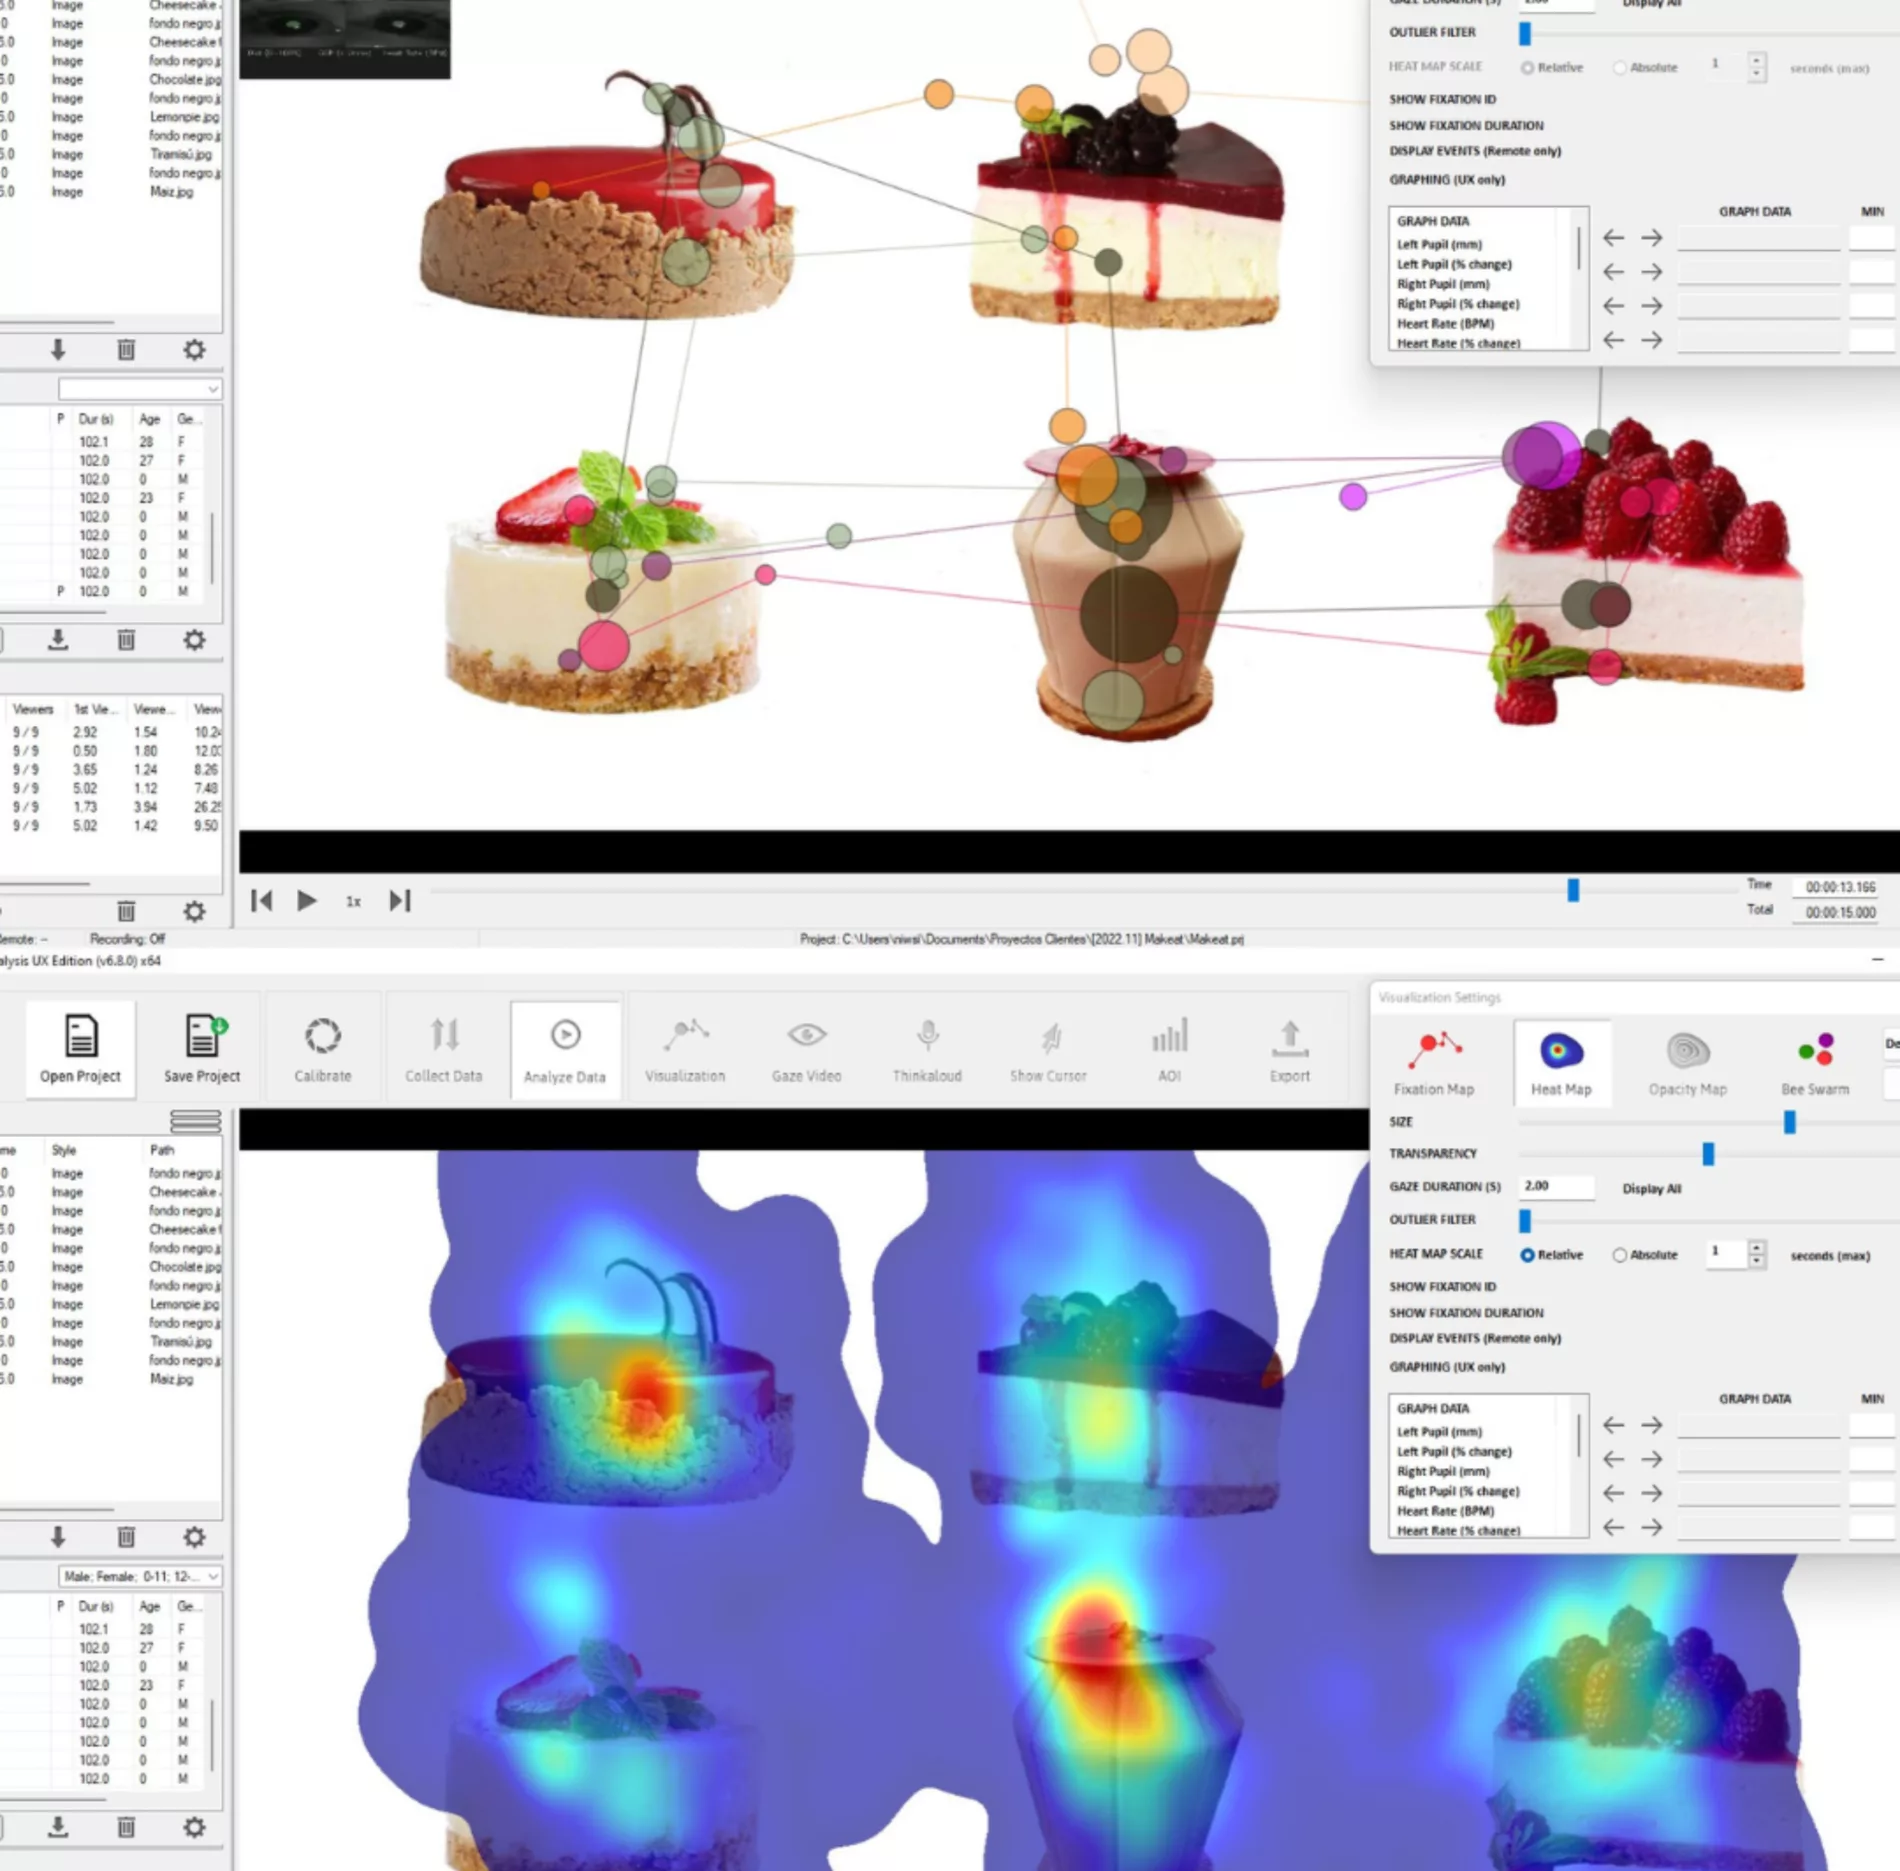Click the Gaze Duration field showing 2.00

pyautogui.click(x=1556, y=1186)
